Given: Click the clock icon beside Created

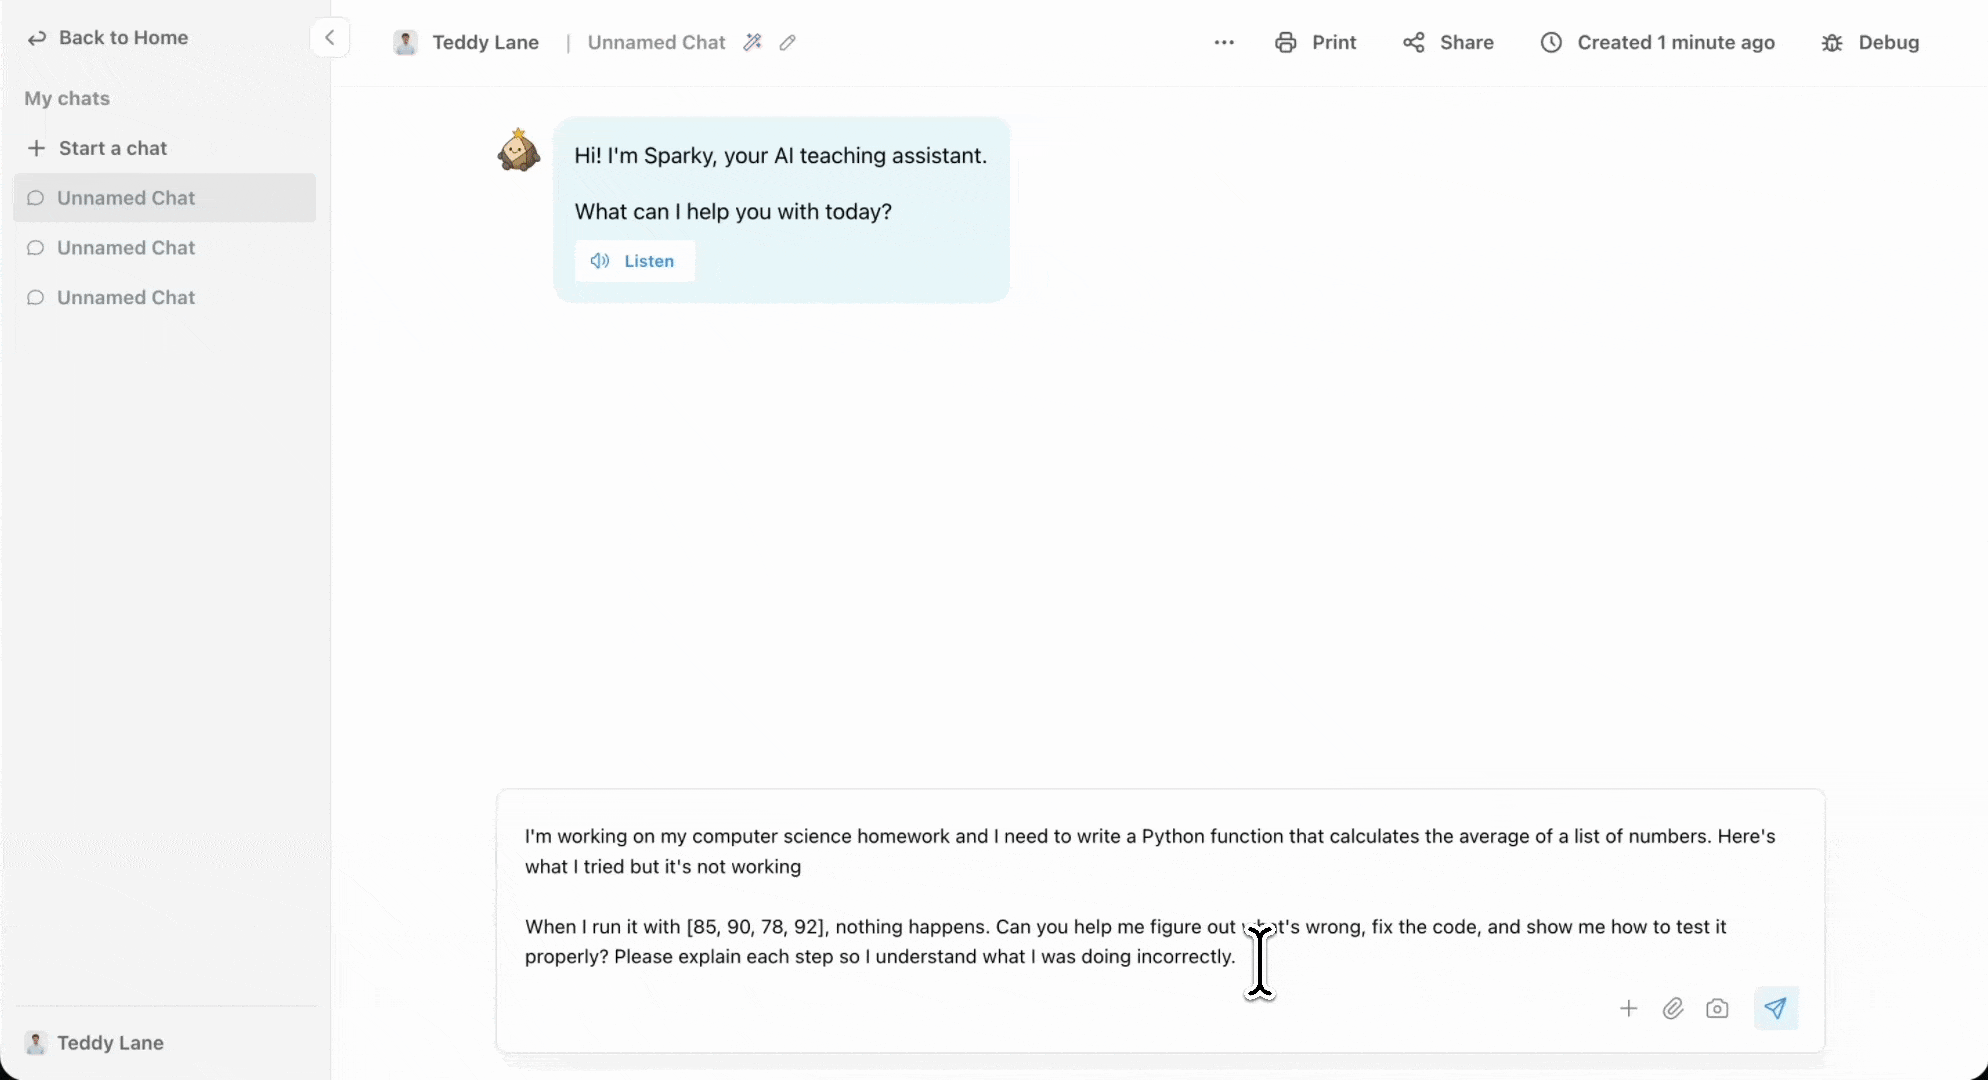Looking at the screenshot, I should [x=1551, y=42].
